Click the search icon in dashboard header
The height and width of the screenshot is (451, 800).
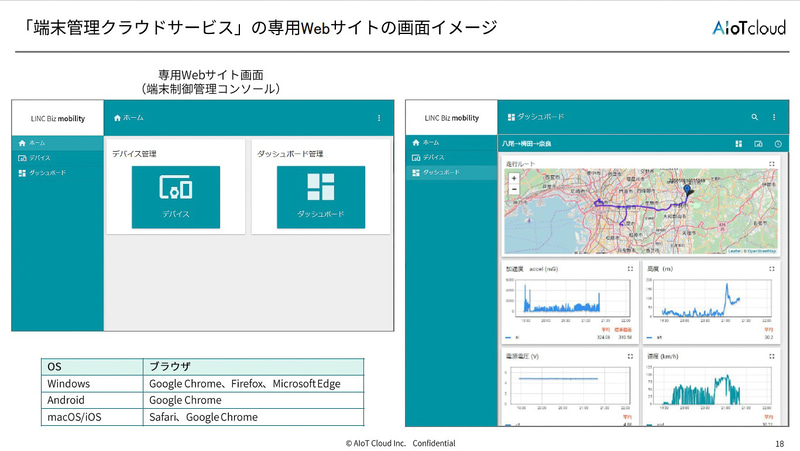755,117
